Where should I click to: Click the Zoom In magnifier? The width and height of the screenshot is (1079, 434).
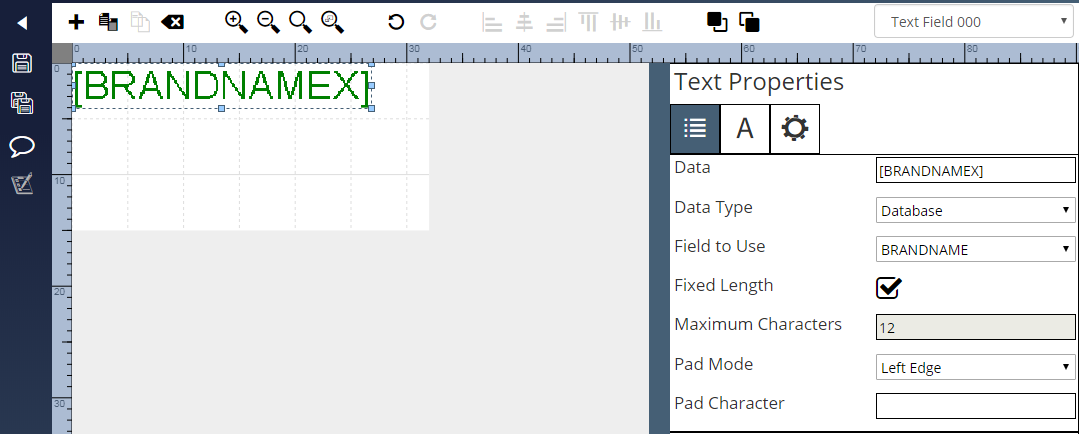(236, 22)
